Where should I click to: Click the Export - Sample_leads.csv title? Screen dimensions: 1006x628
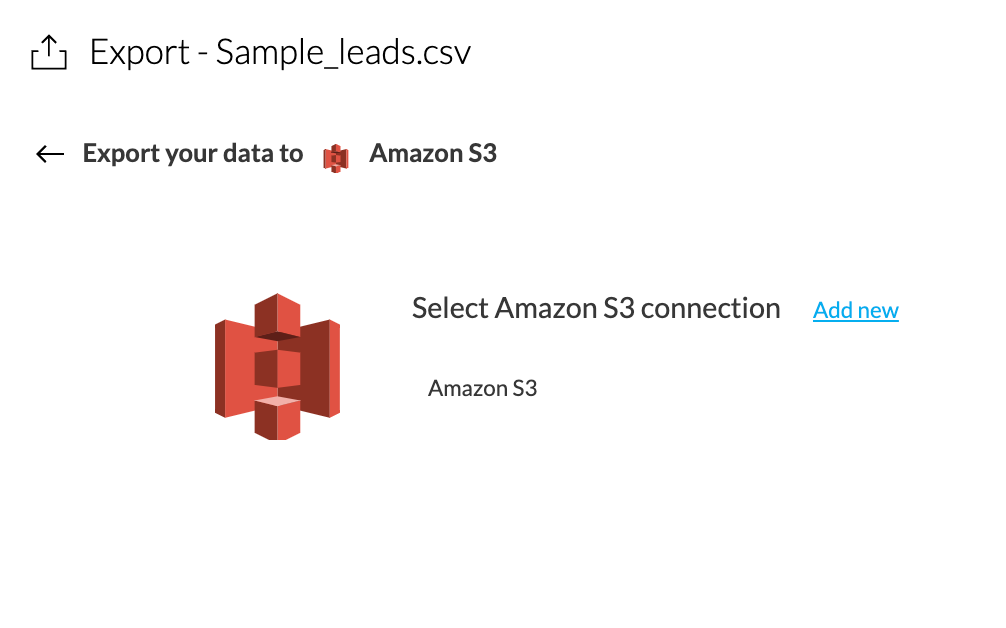coord(280,53)
